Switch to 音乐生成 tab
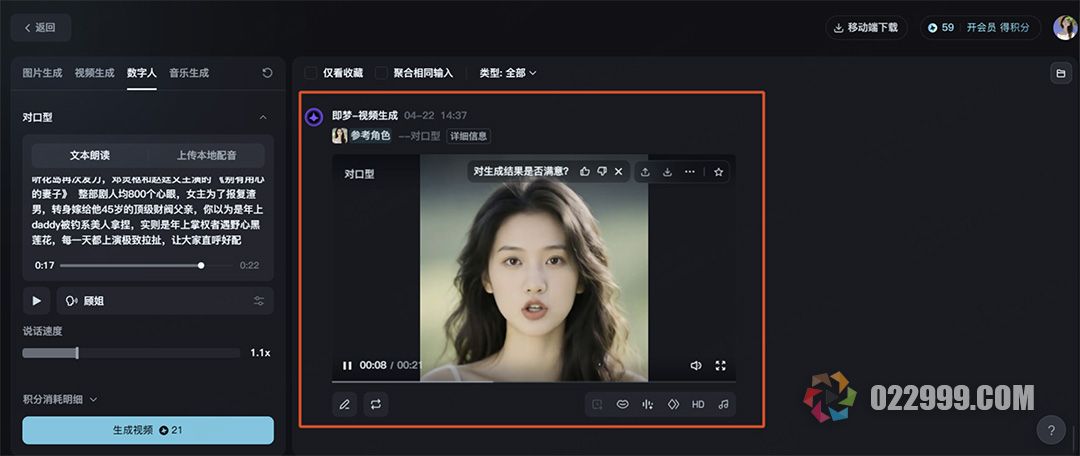Screen dimensions: 1080x456 189,73
